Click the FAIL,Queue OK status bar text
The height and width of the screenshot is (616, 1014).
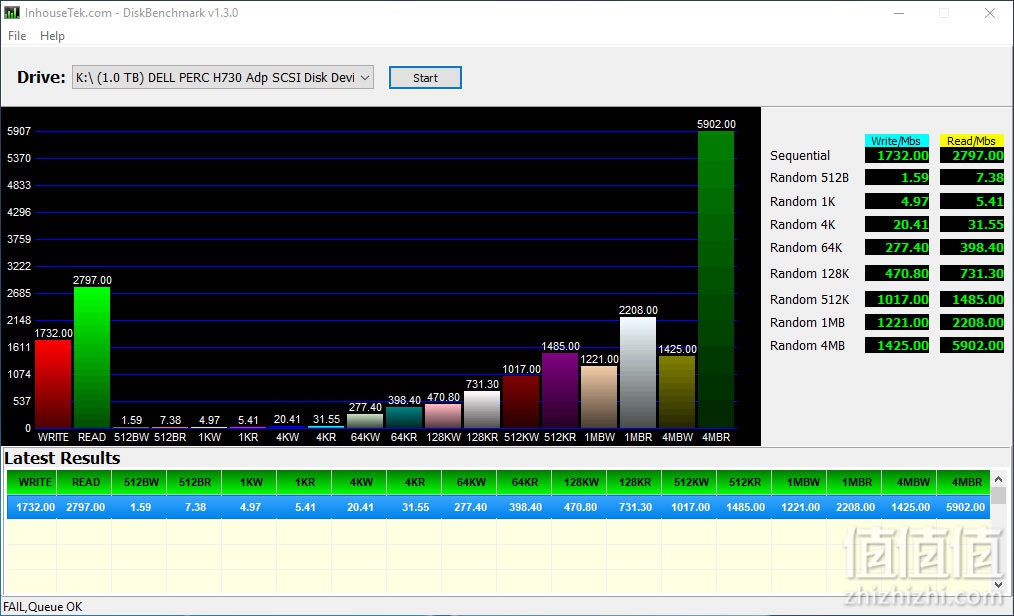point(43,607)
